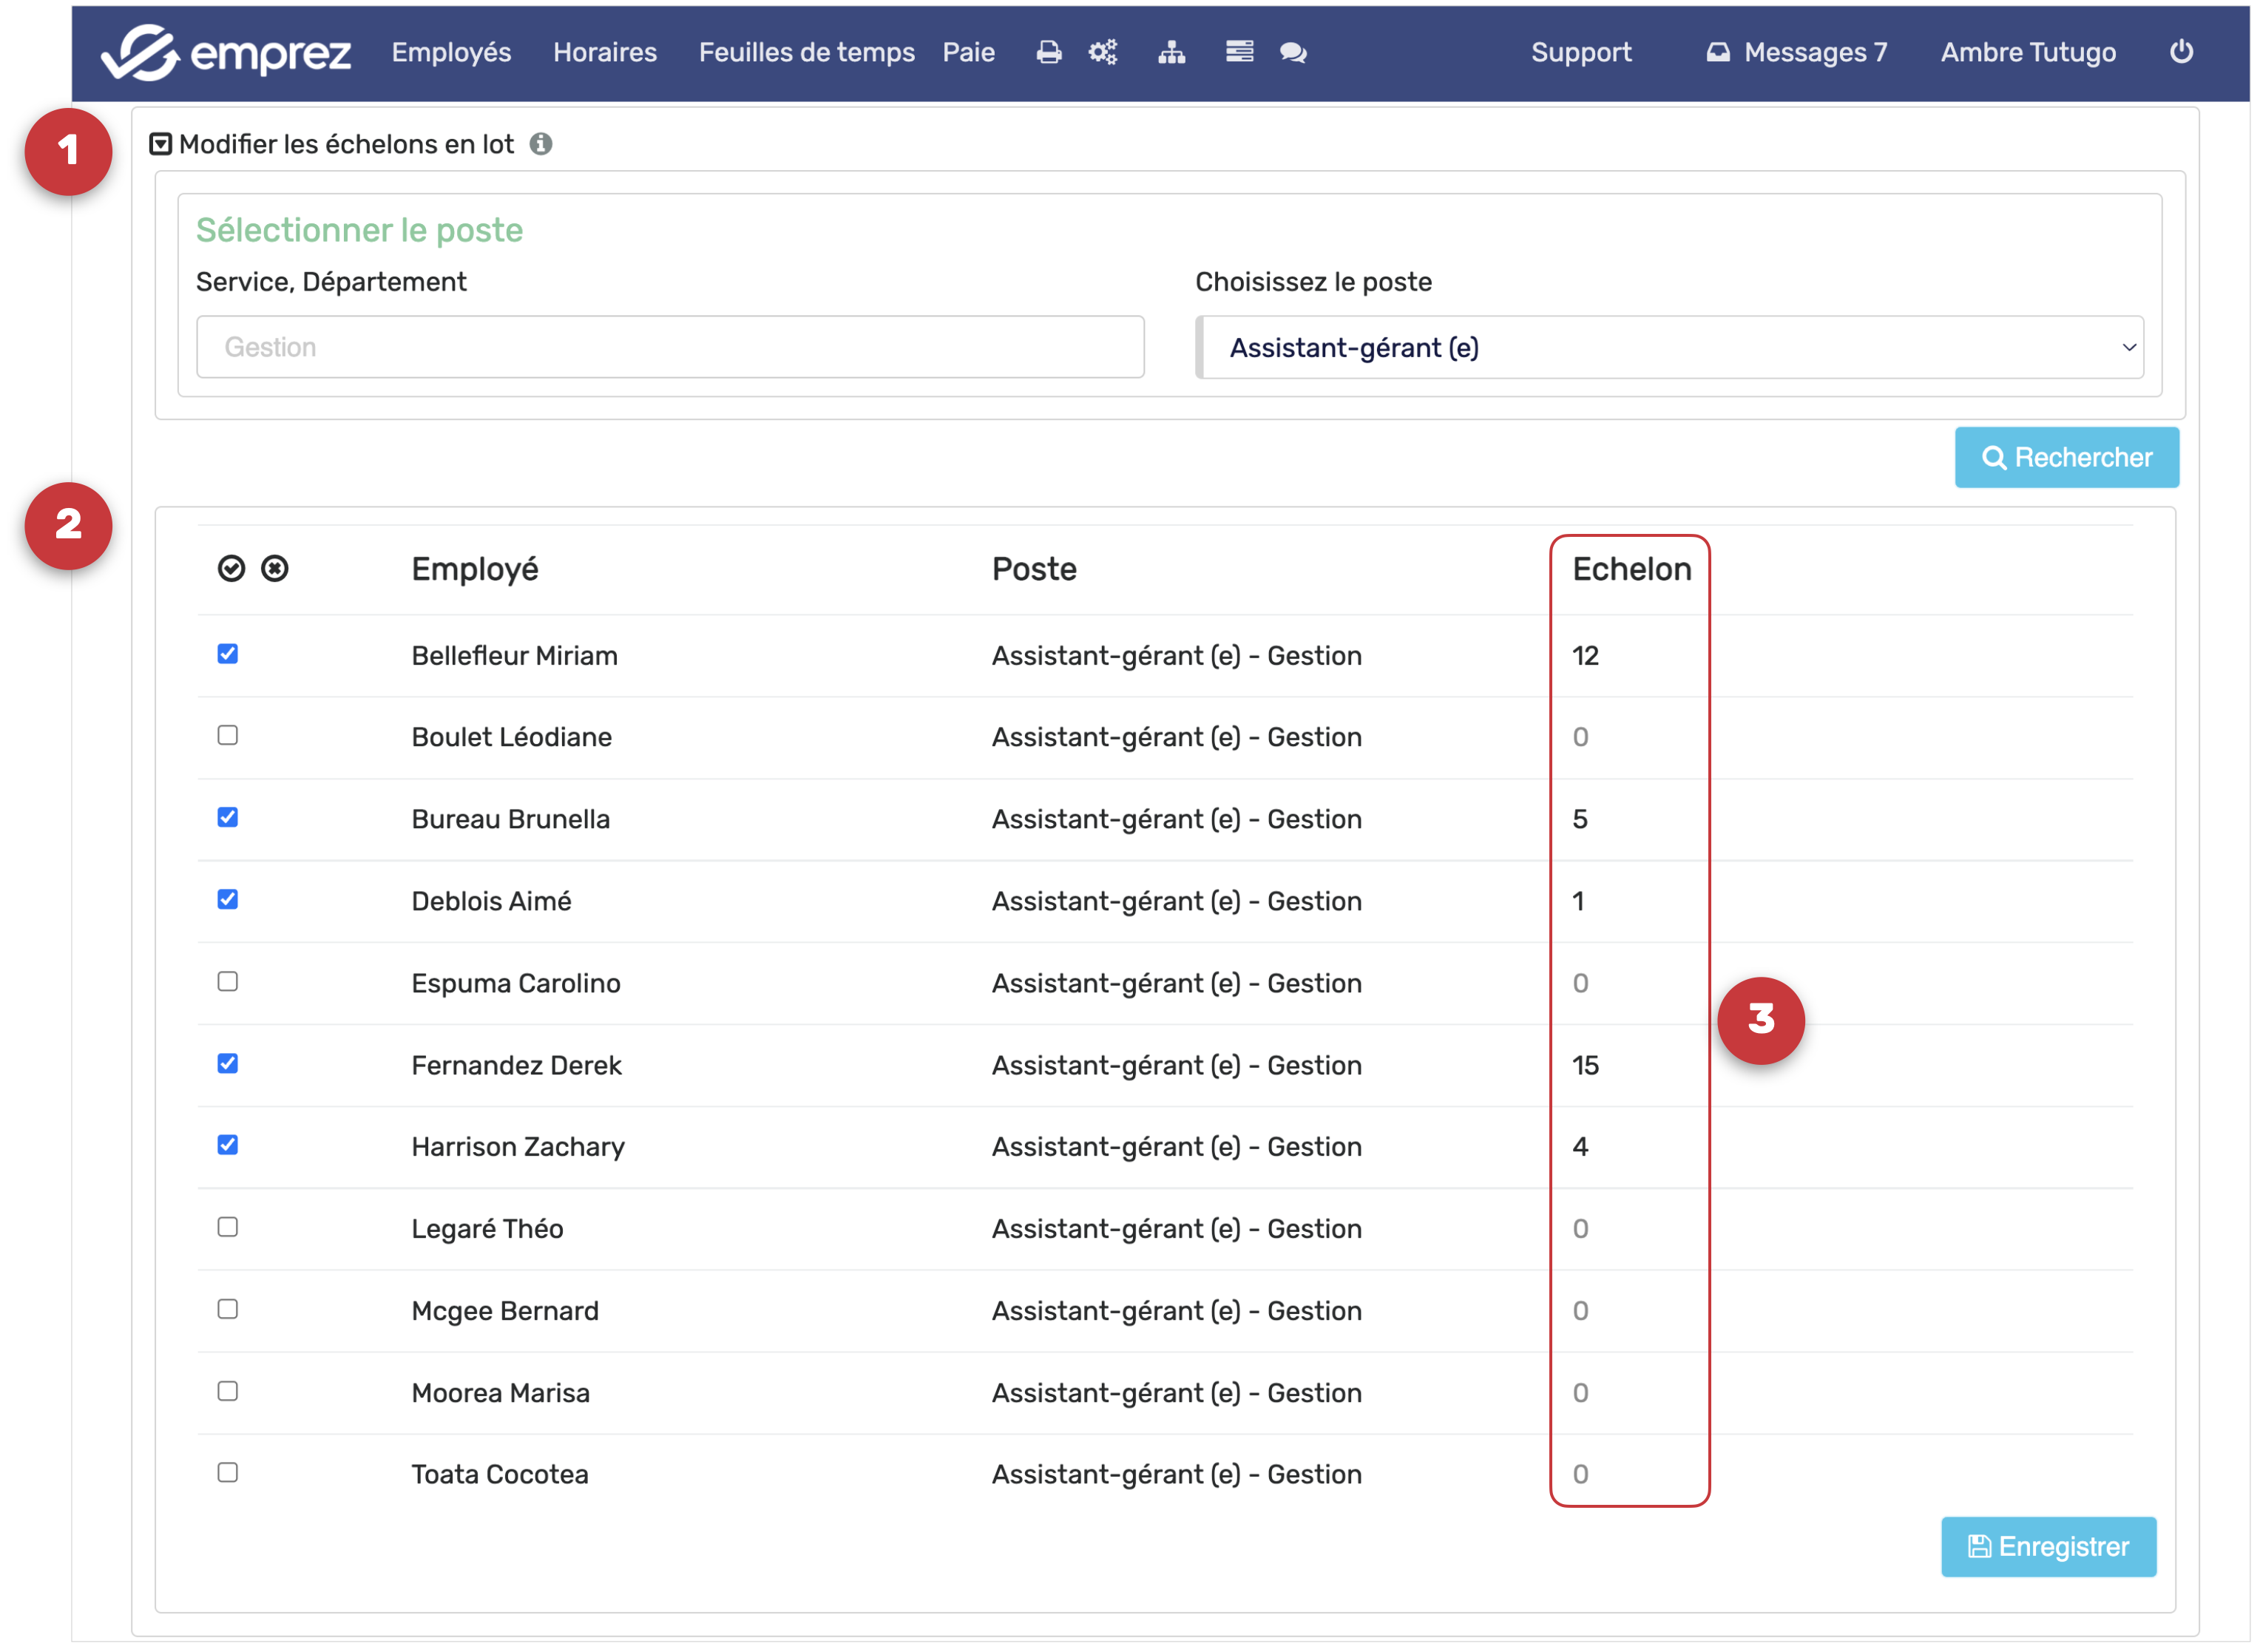Viewport: 2260px width, 1652px height.
Task: Click the deselect-all X circle icon
Action: (x=275, y=569)
